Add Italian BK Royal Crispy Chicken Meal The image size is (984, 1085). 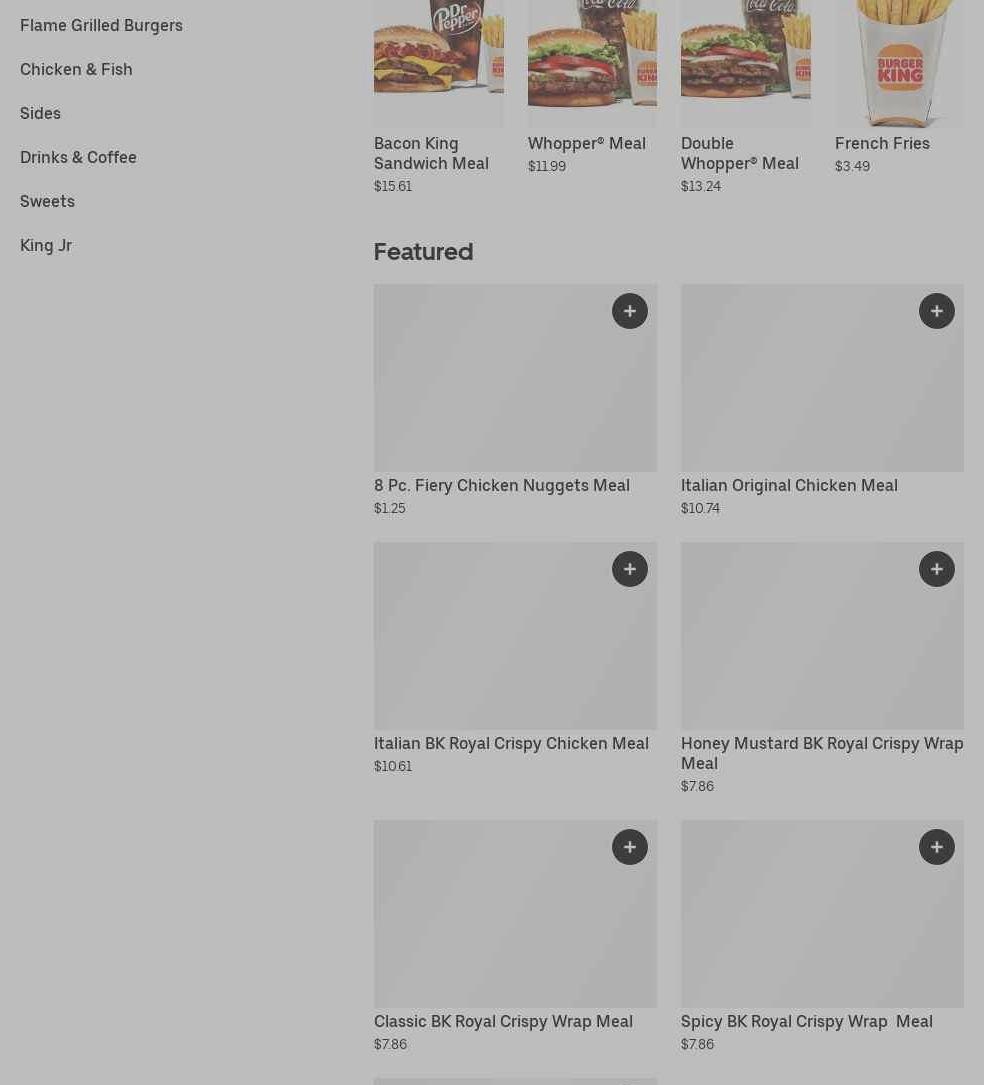point(630,569)
